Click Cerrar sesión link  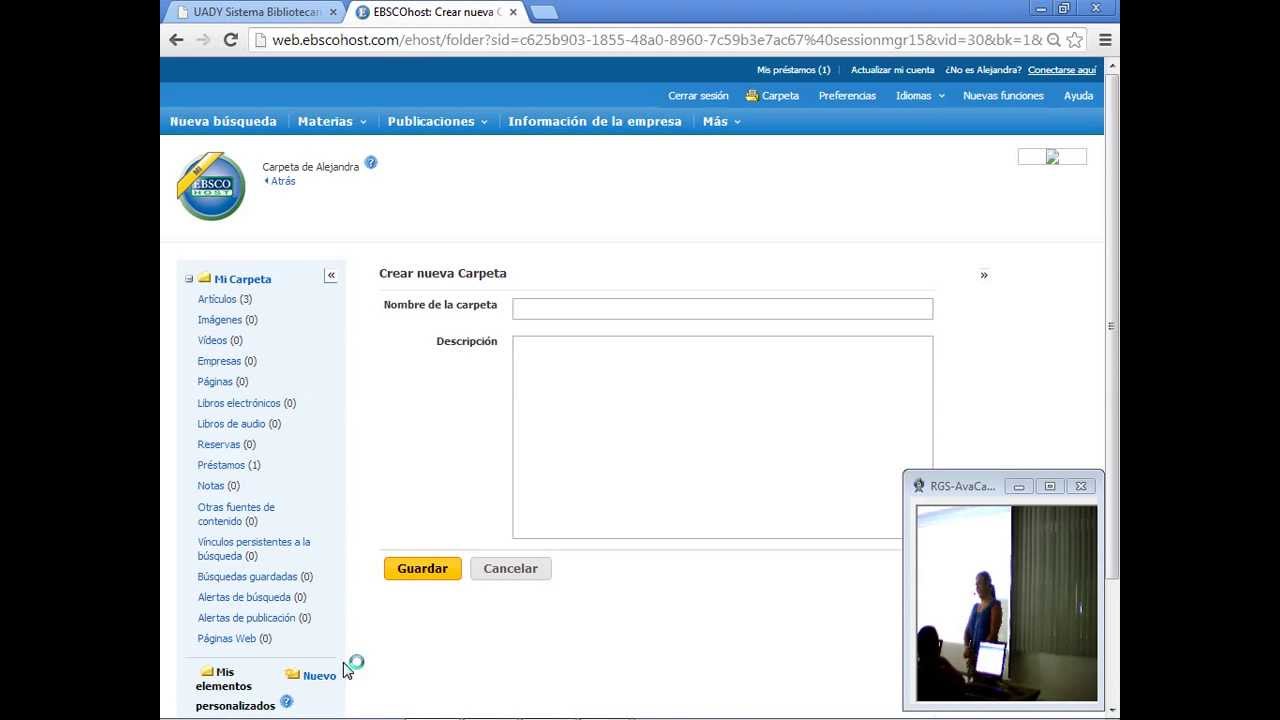pos(698,96)
